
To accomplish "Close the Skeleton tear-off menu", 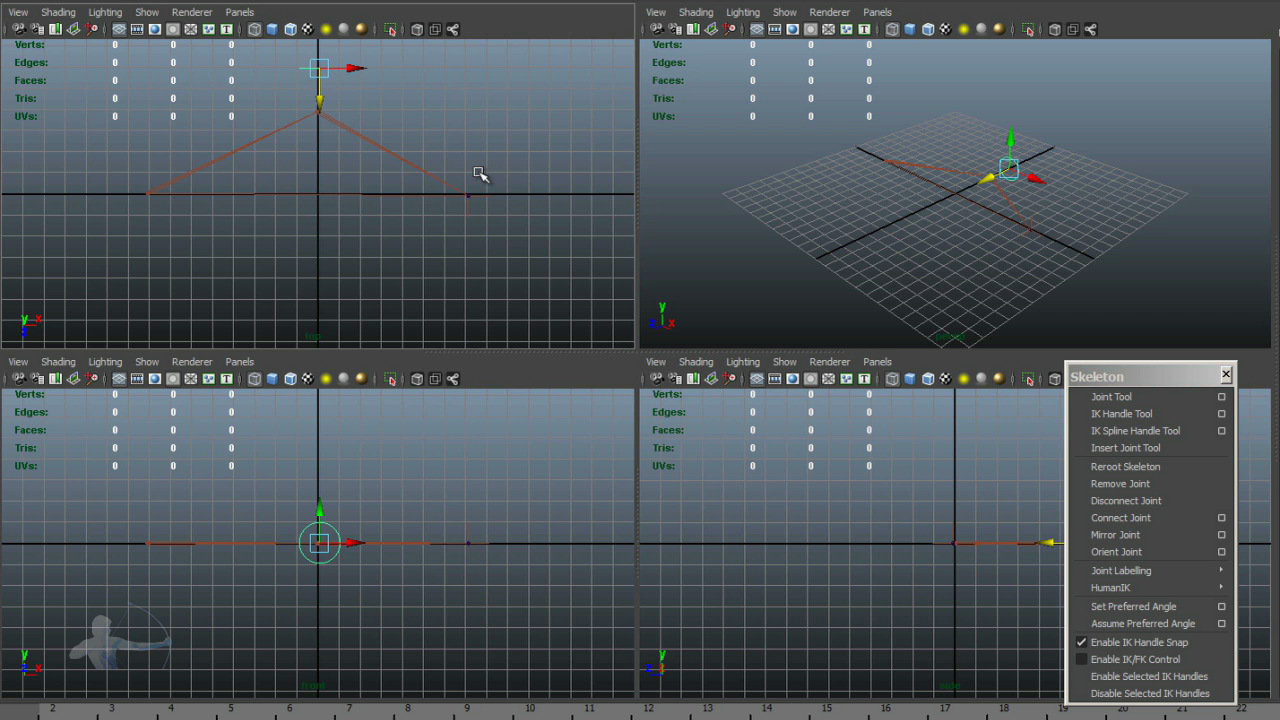I will (1226, 375).
